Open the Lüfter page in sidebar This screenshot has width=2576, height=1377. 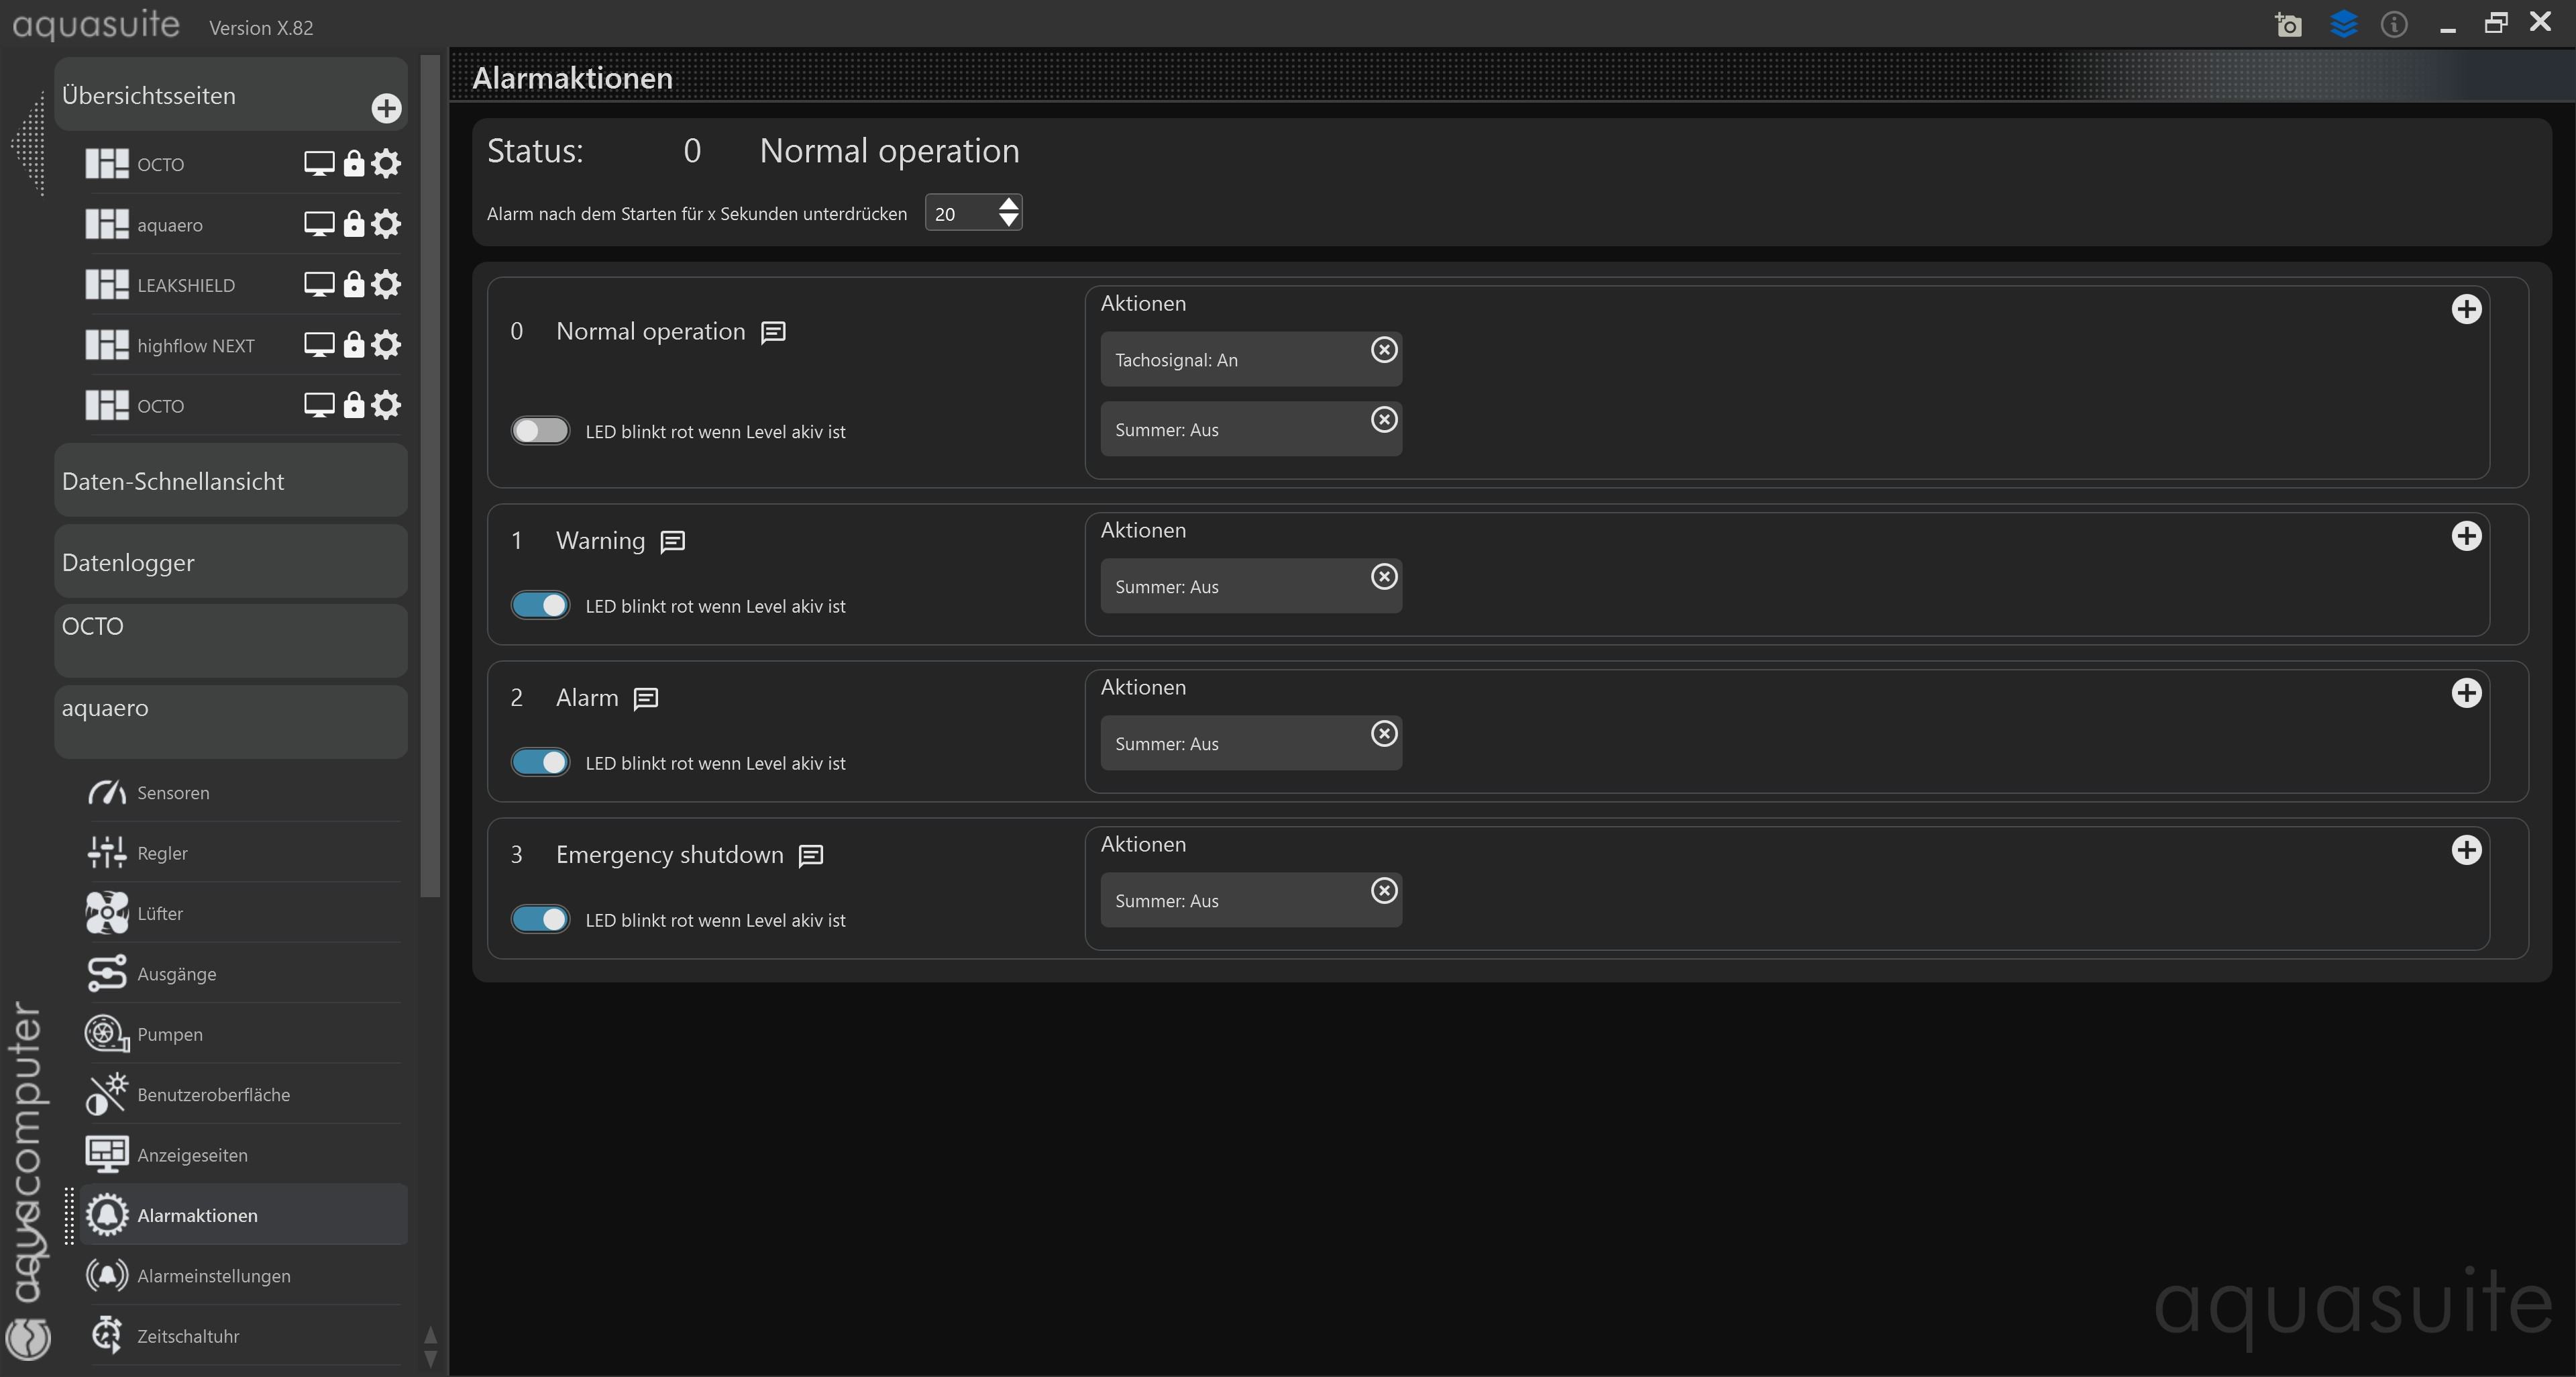(x=160, y=913)
